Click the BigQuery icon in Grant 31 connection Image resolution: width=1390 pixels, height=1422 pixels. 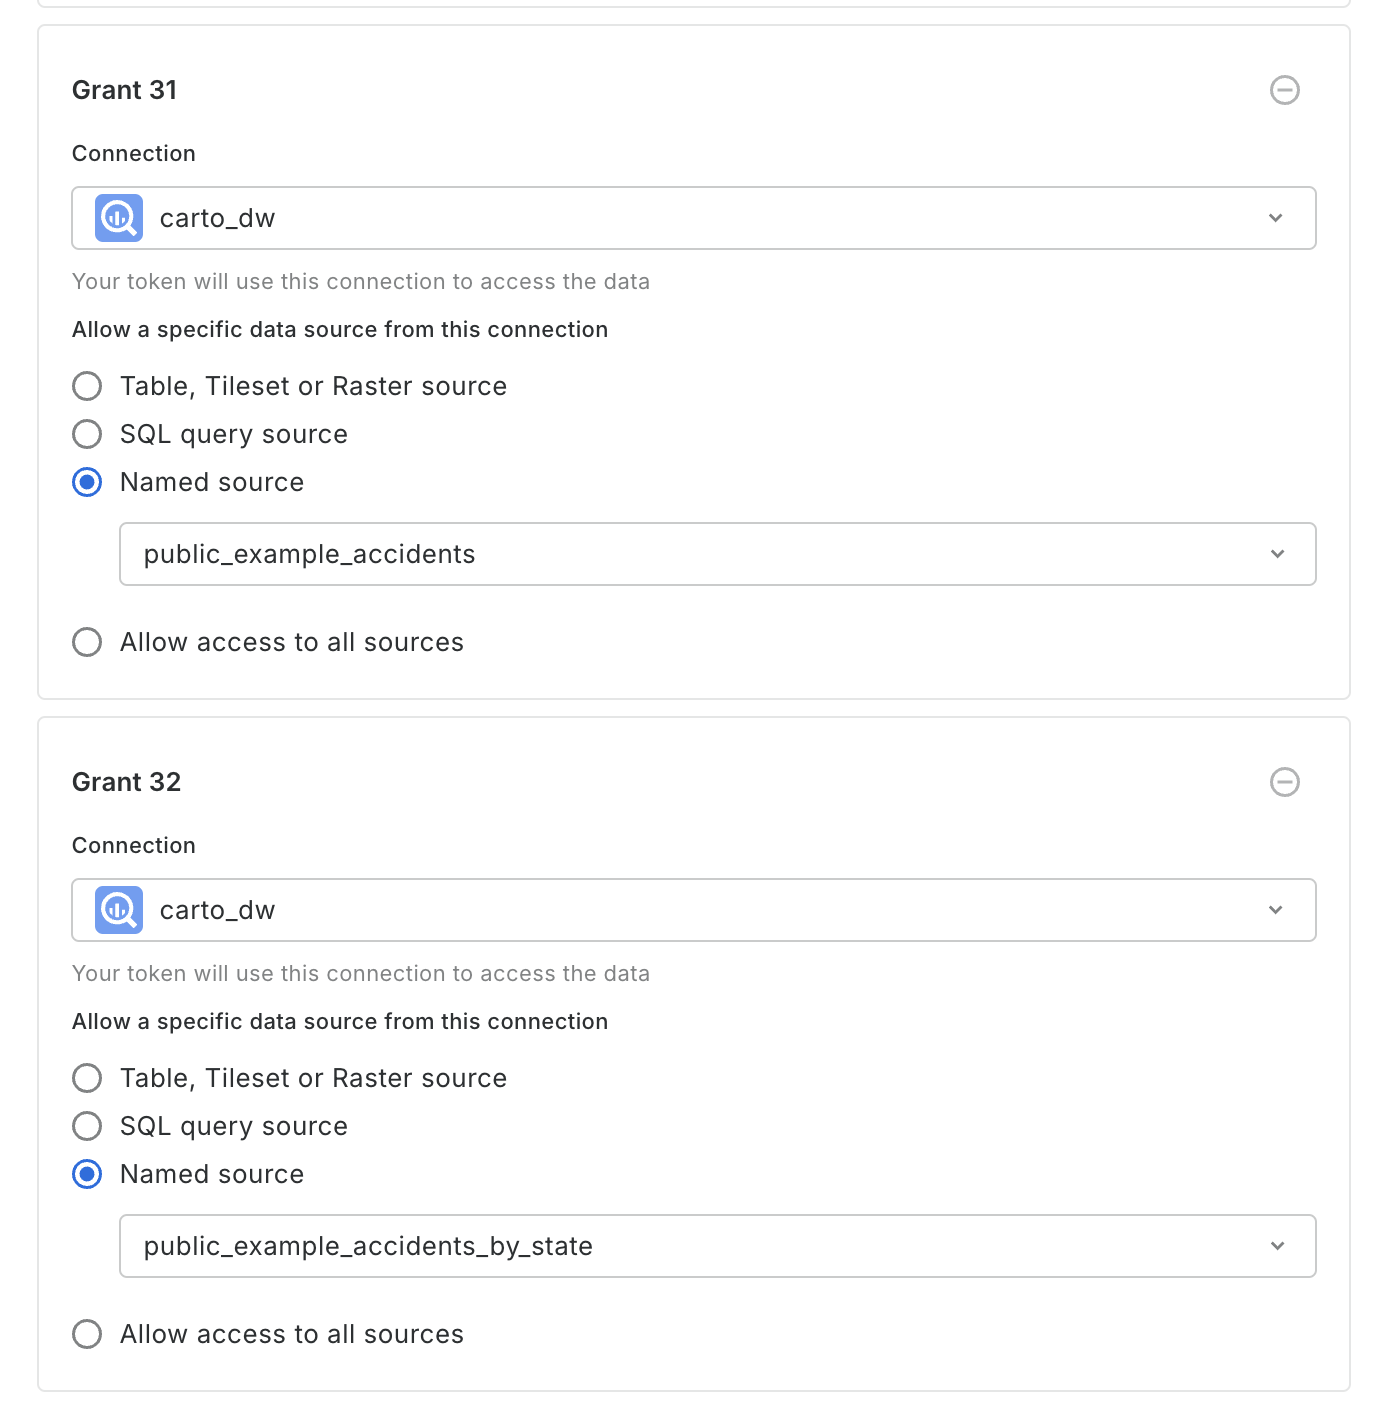pos(119,218)
